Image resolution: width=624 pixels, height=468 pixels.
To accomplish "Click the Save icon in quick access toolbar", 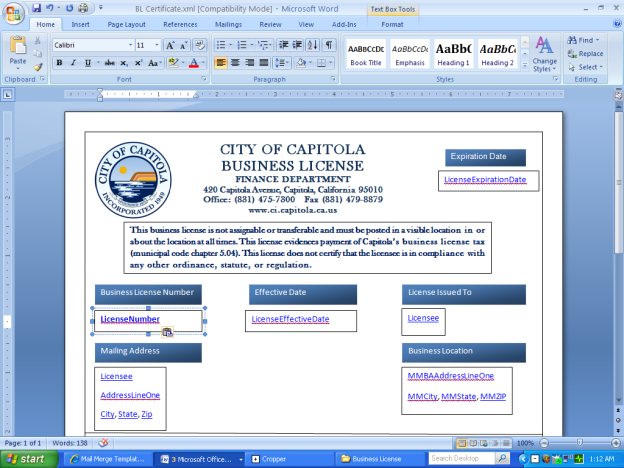I will 37,7.
